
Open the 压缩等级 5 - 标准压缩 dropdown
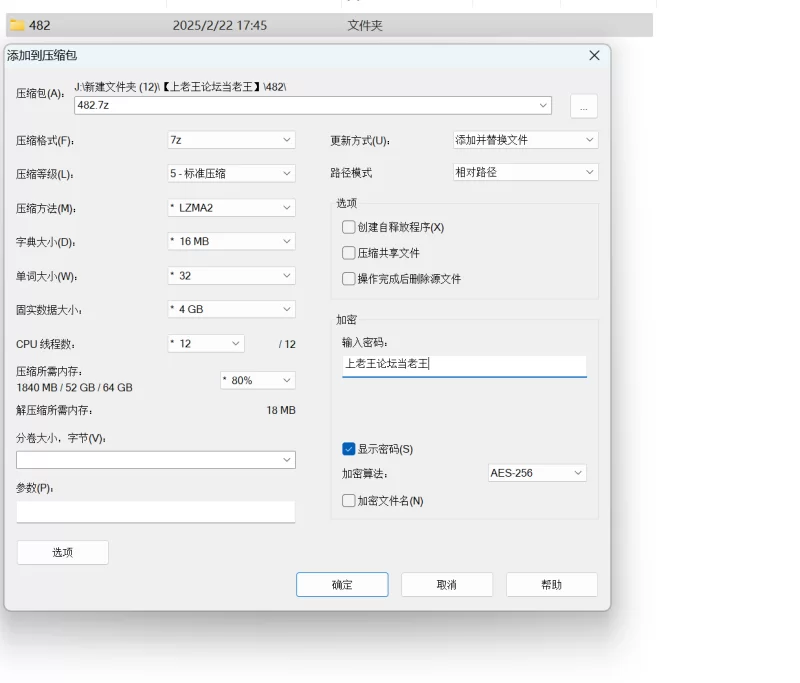(x=231, y=173)
